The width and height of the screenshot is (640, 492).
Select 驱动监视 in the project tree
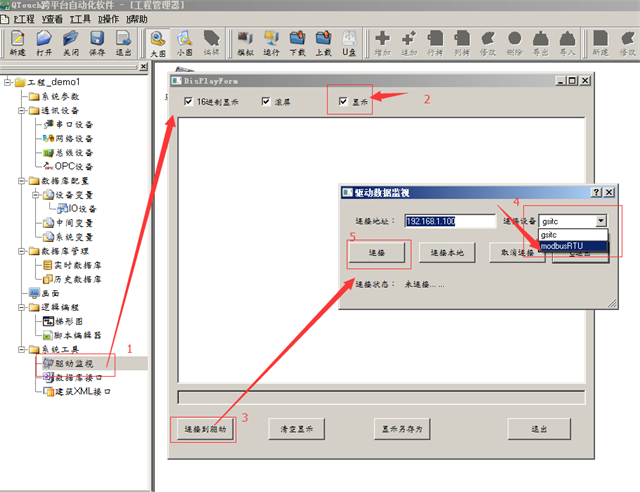[74, 363]
